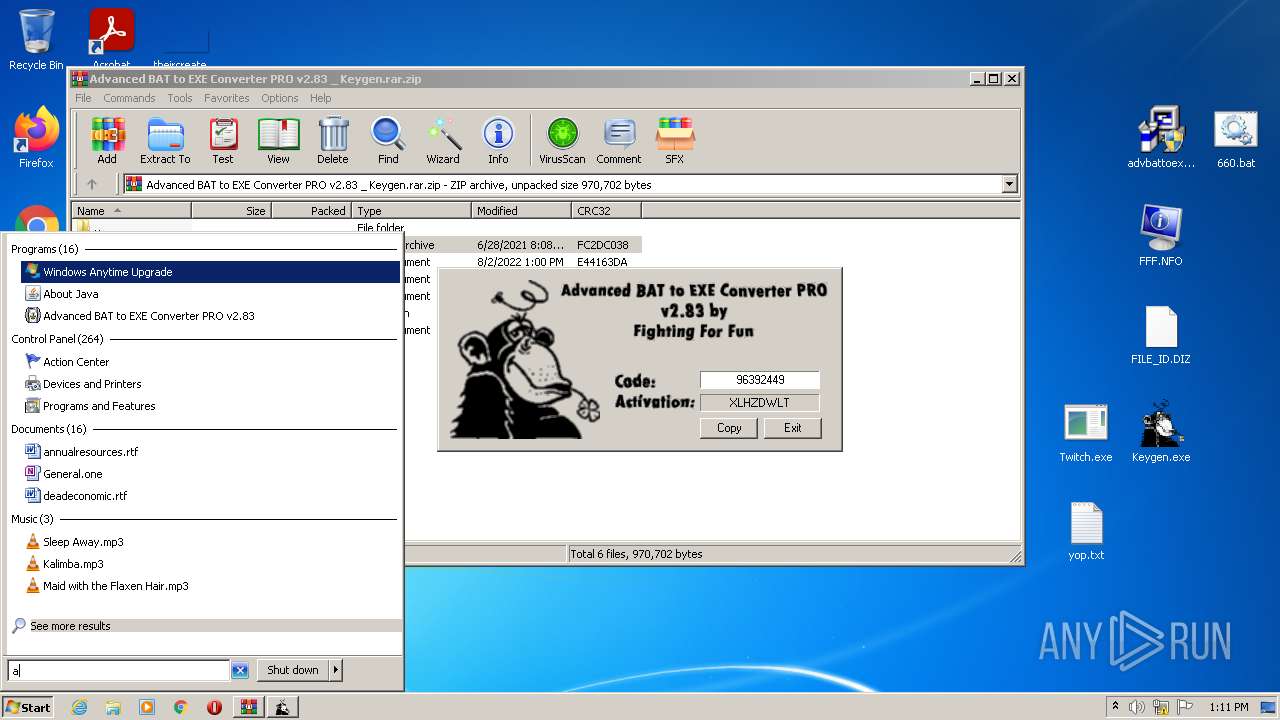
Task: Clear the search box with X
Action: pyautogui.click(x=240, y=670)
